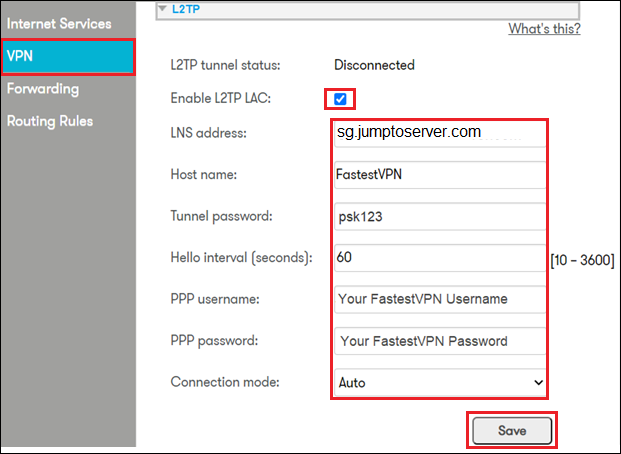Collapse the L2TP section triangle

click(162, 8)
